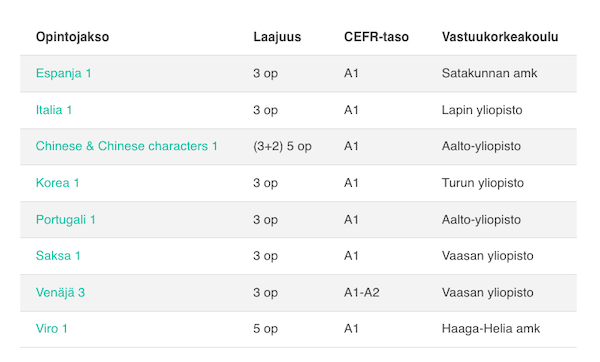
Task: Click the Laajuus column header
Action: coord(277,37)
